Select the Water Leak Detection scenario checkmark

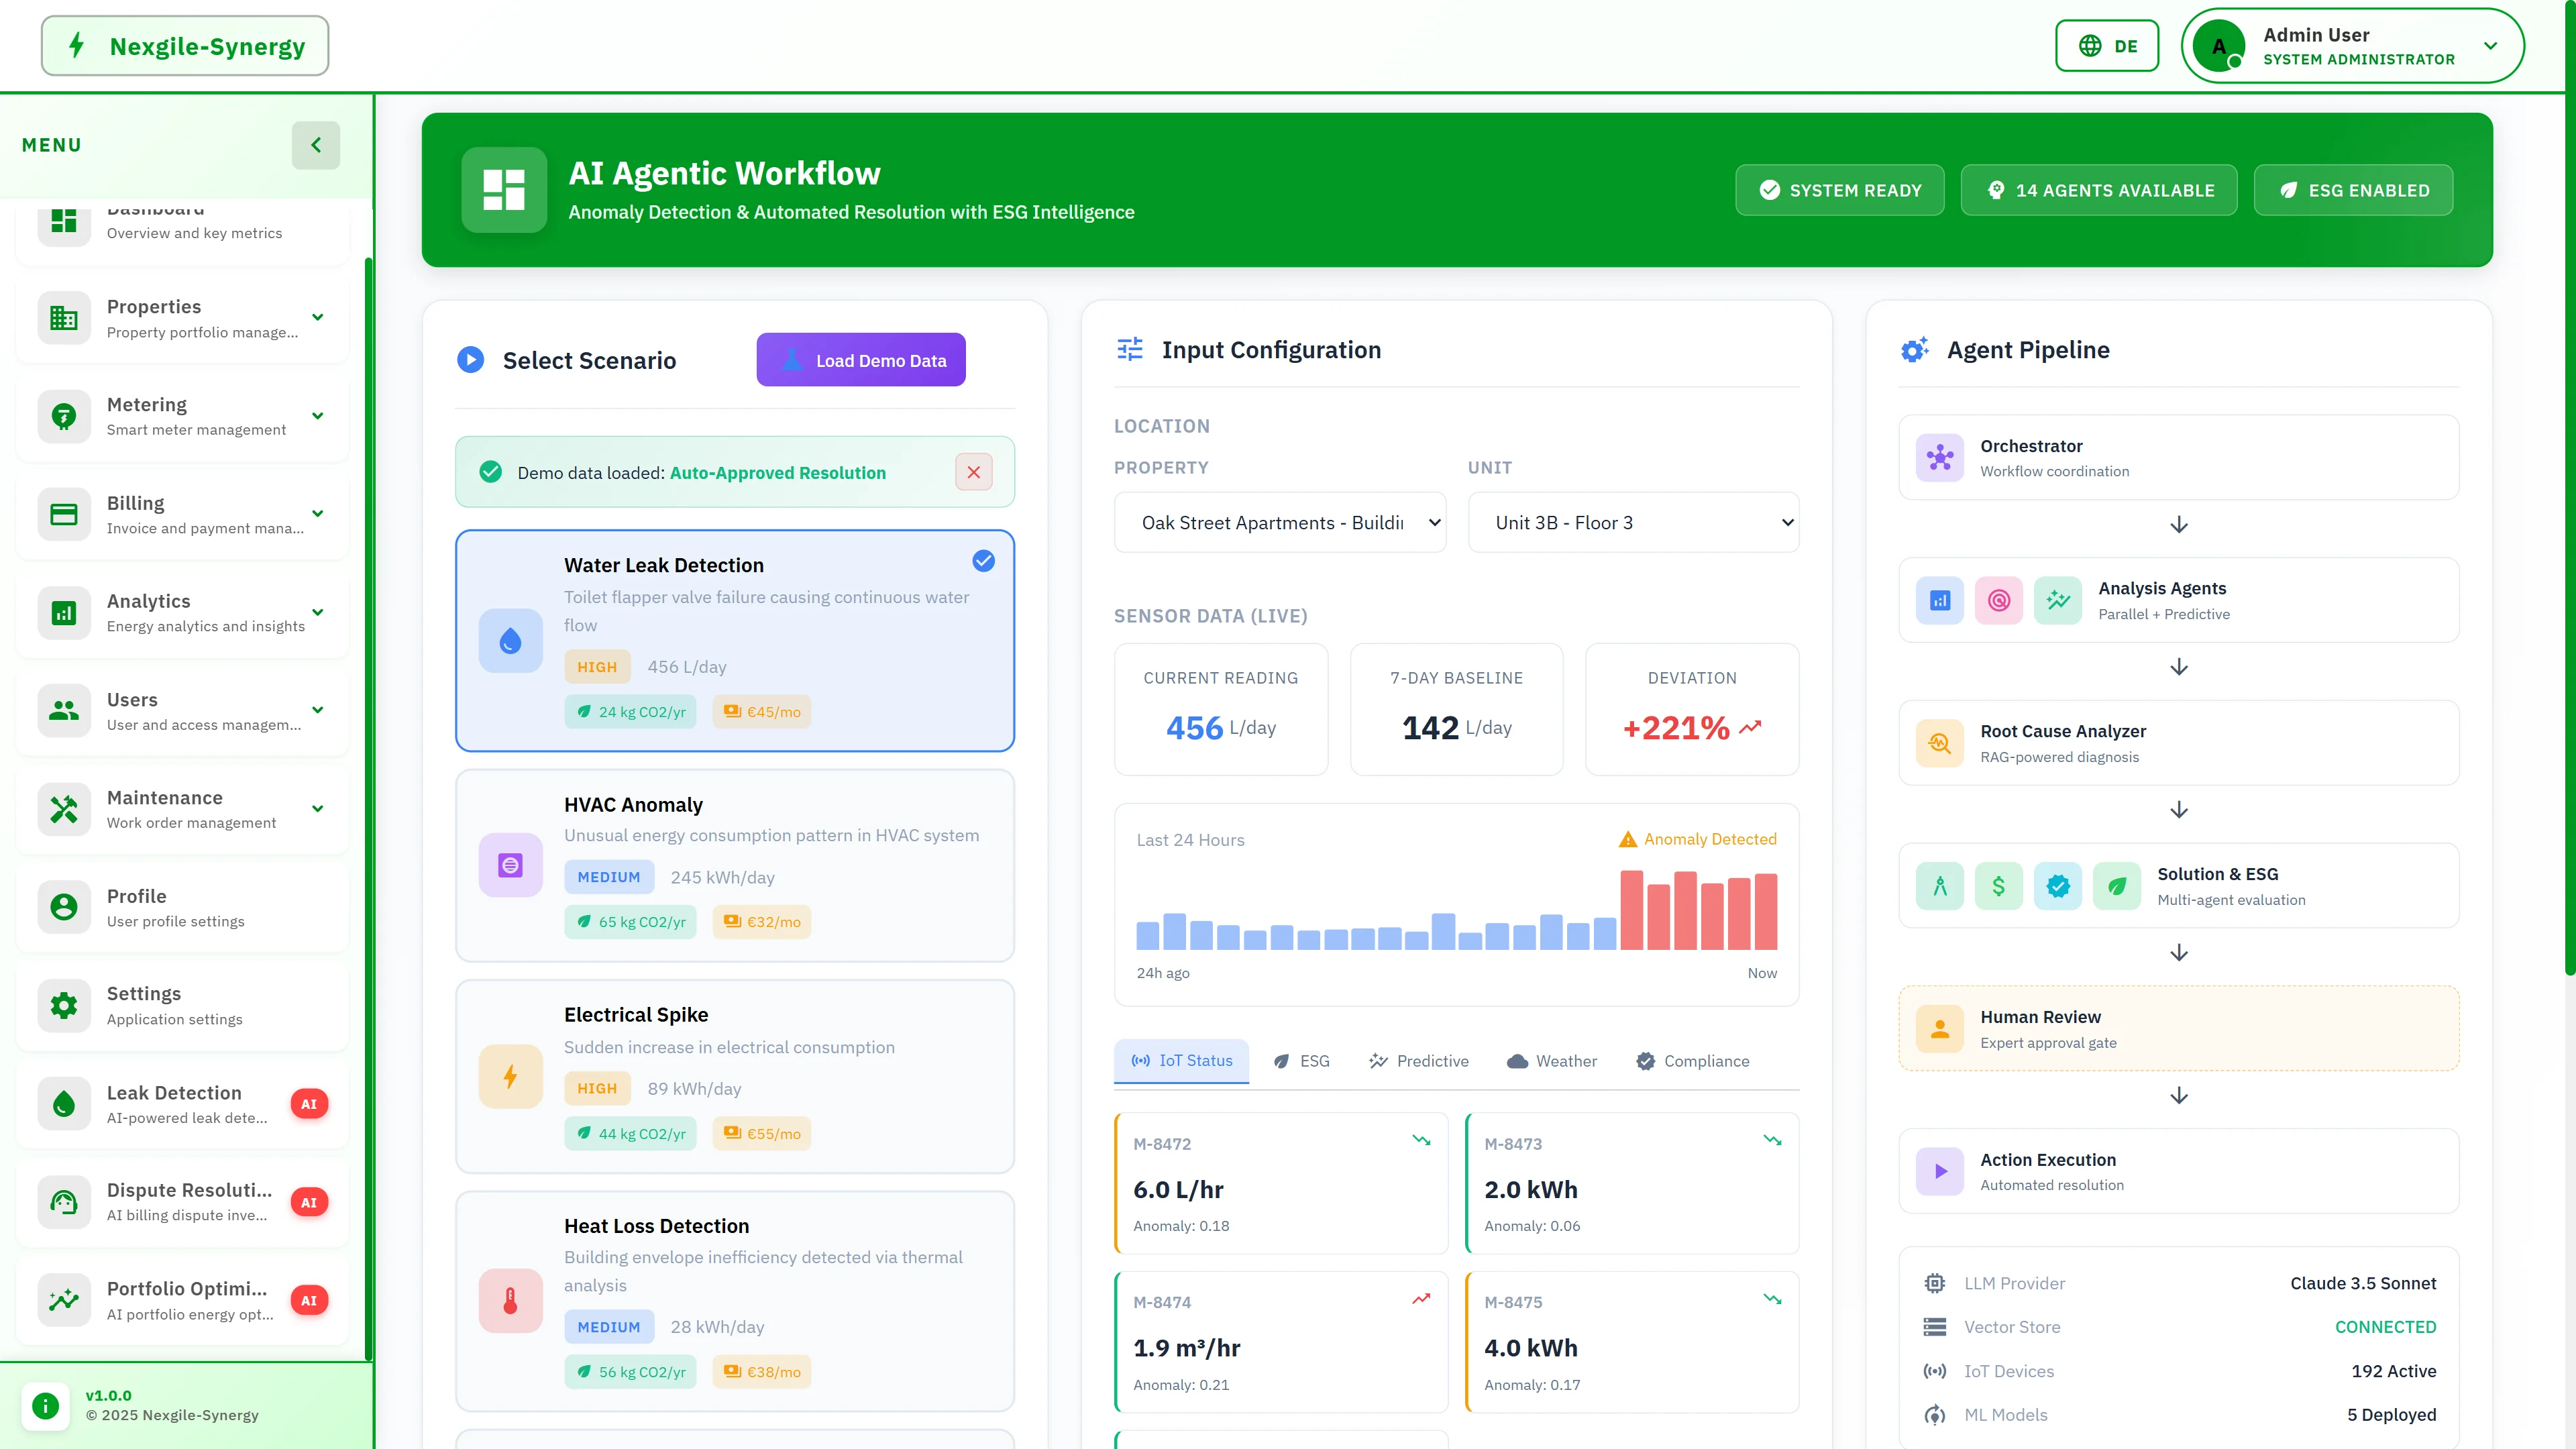(x=983, y=561)
